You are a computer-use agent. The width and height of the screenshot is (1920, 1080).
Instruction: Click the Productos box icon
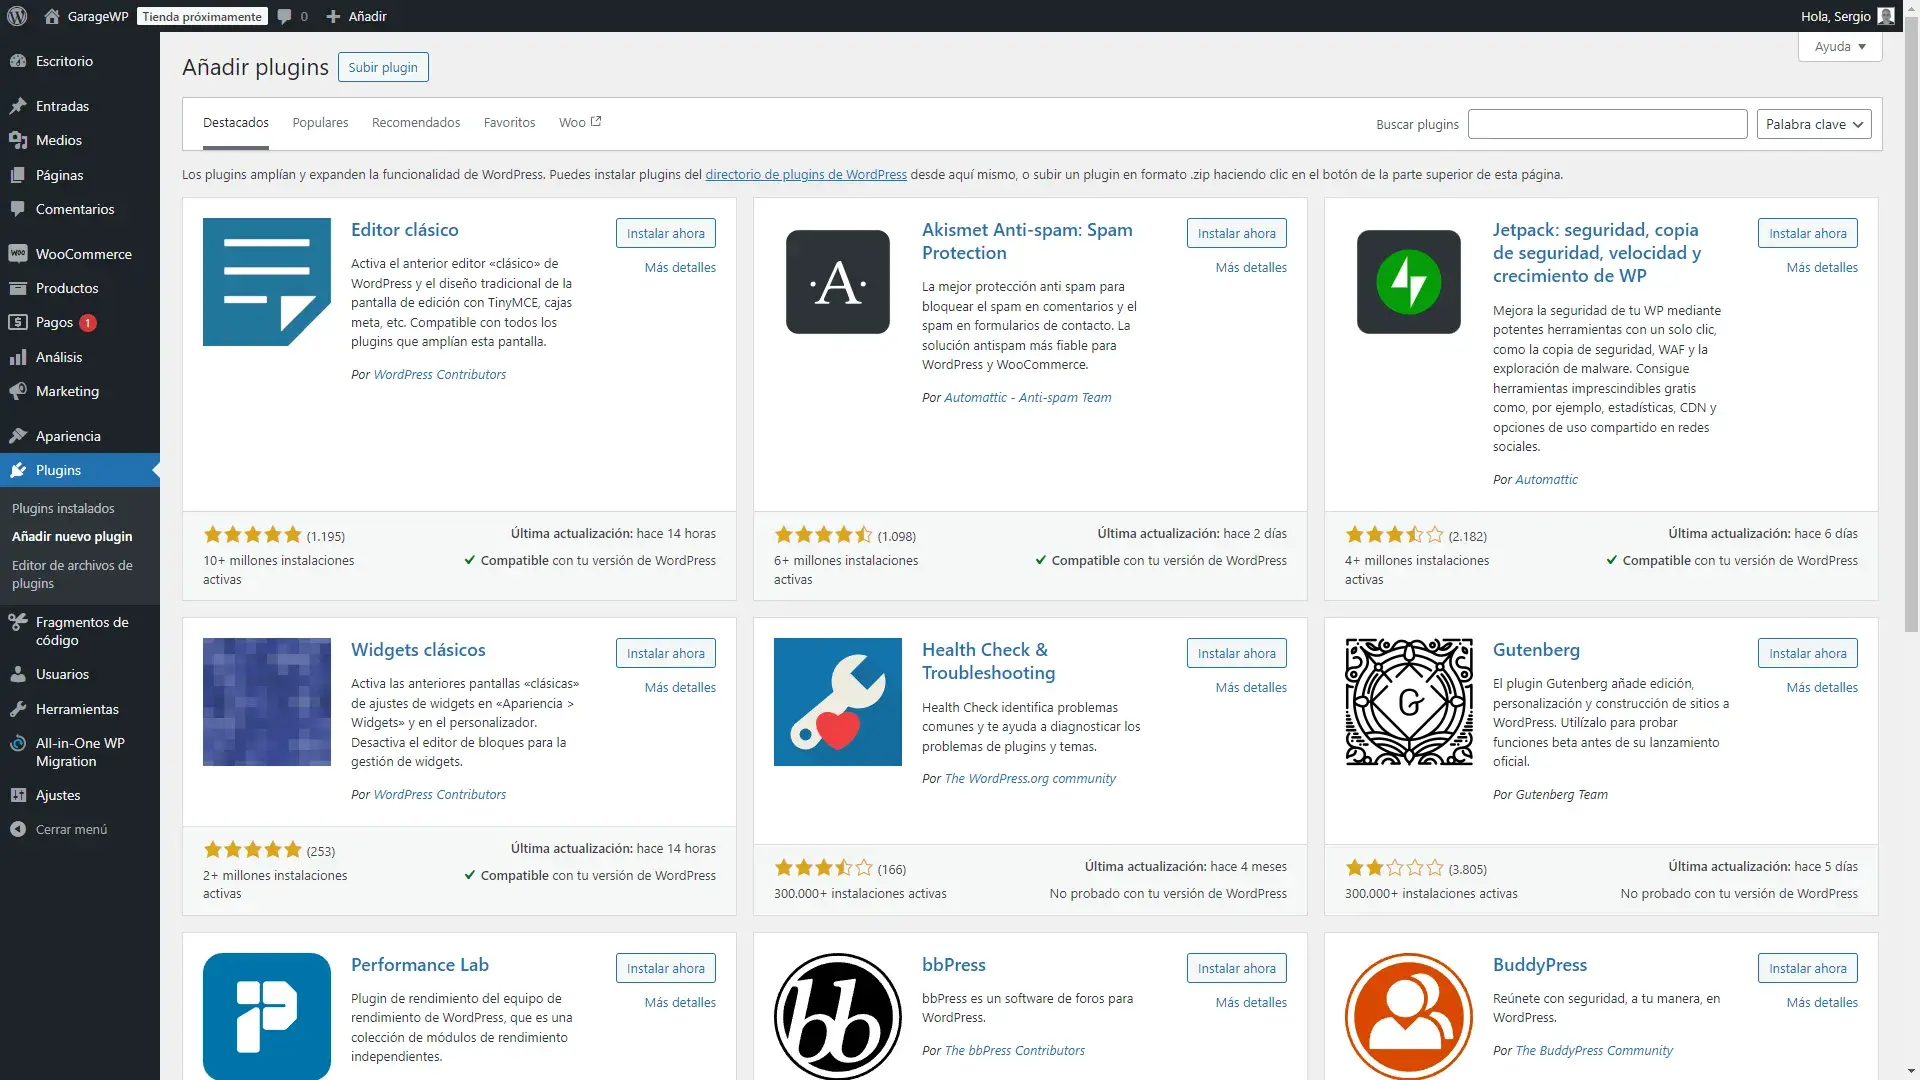(x=18, y=288)
